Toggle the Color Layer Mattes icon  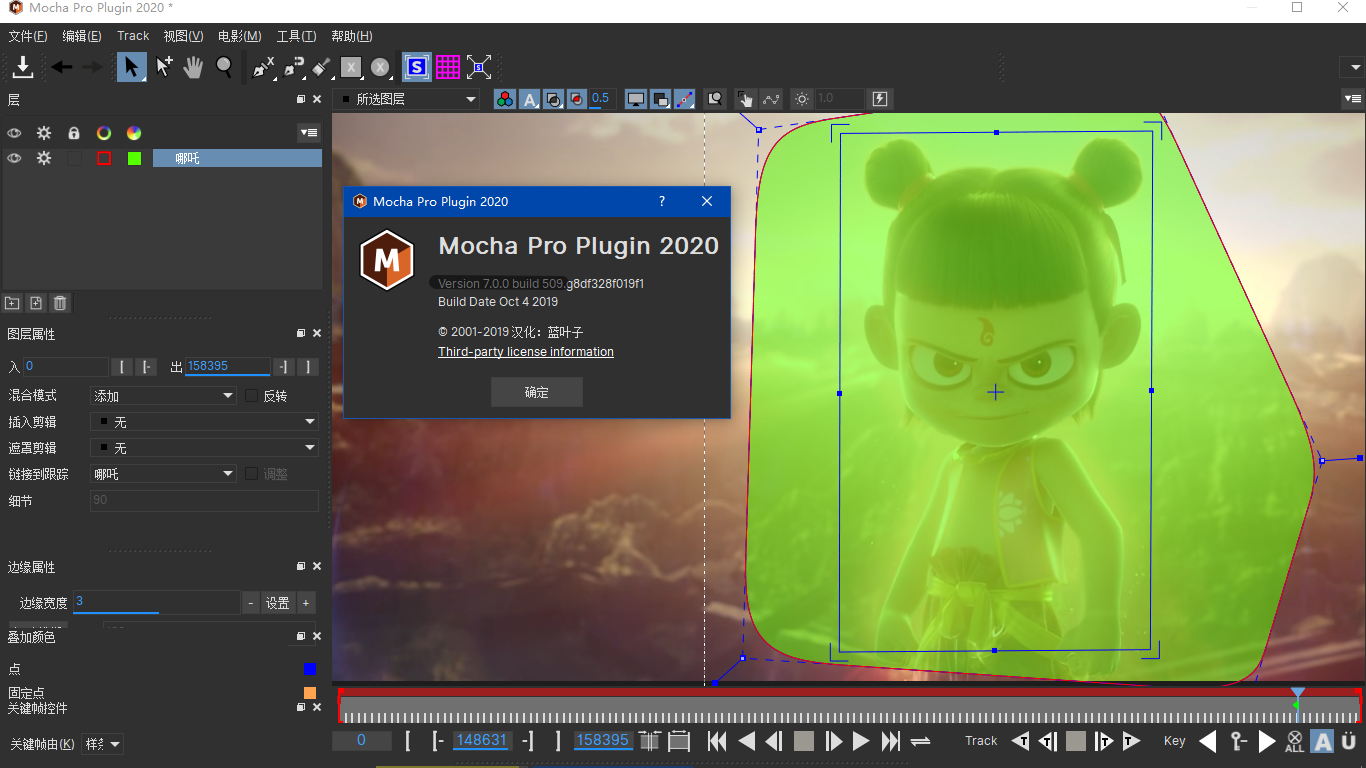click(x=577, y=99)
